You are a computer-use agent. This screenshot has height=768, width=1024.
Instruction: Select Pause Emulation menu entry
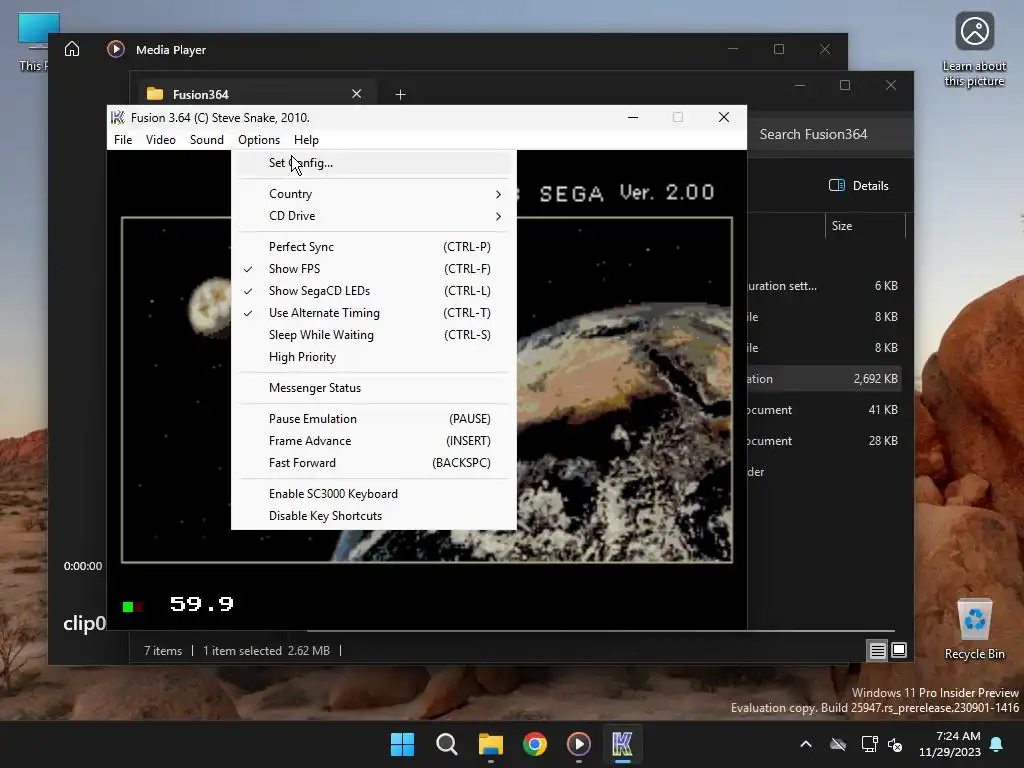374,419
